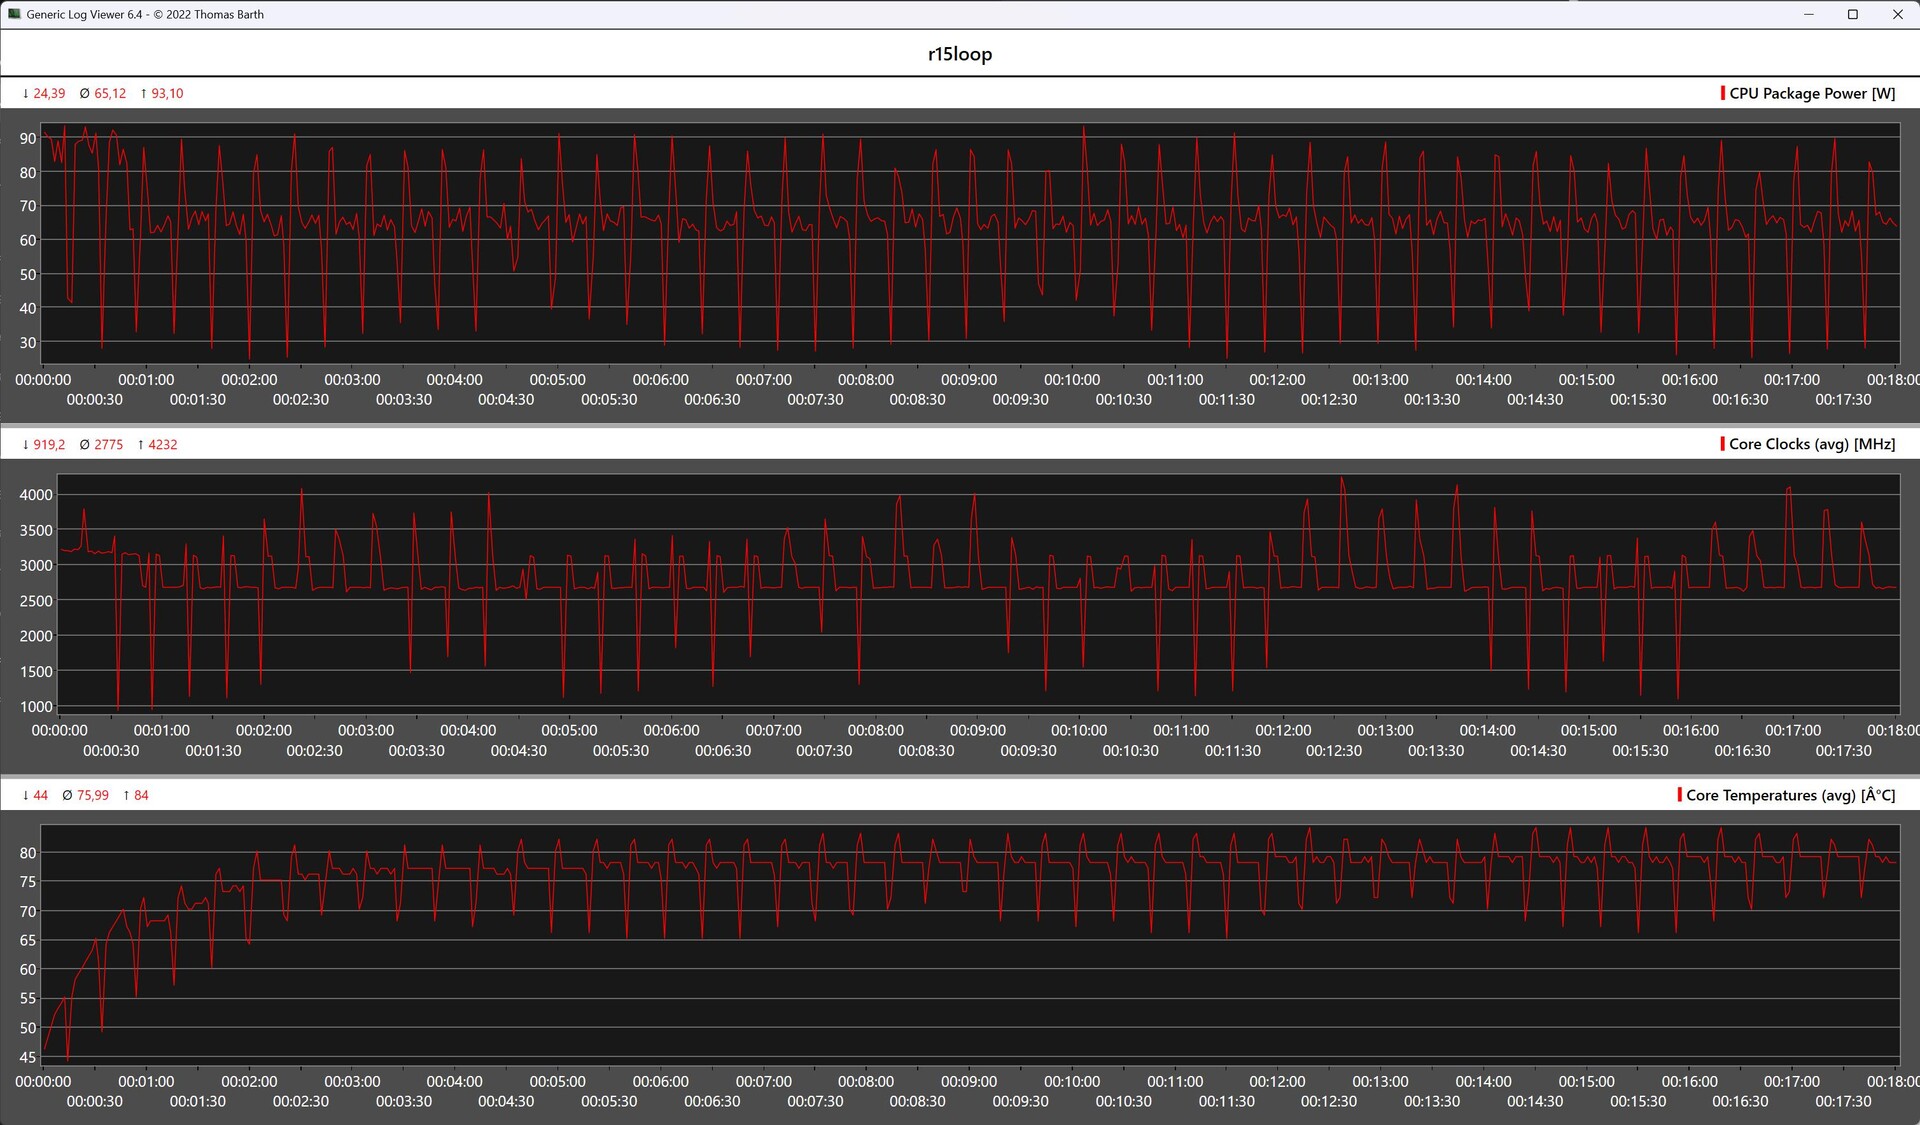
Task: Click the r15loop title heading
Action: click(959, 54)
